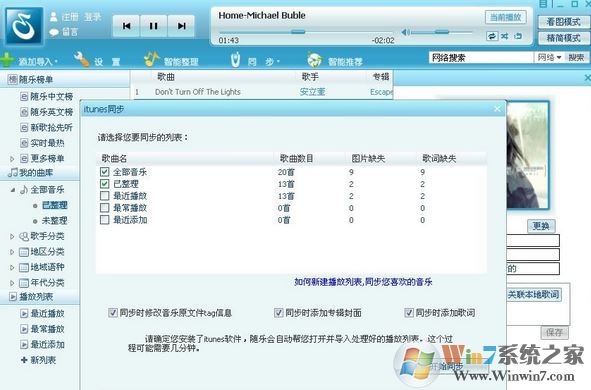The height and width of the screenshot is (390, 591).
Task: Toggle shuffle playback mode icon
Action: (x=505, y=36)
